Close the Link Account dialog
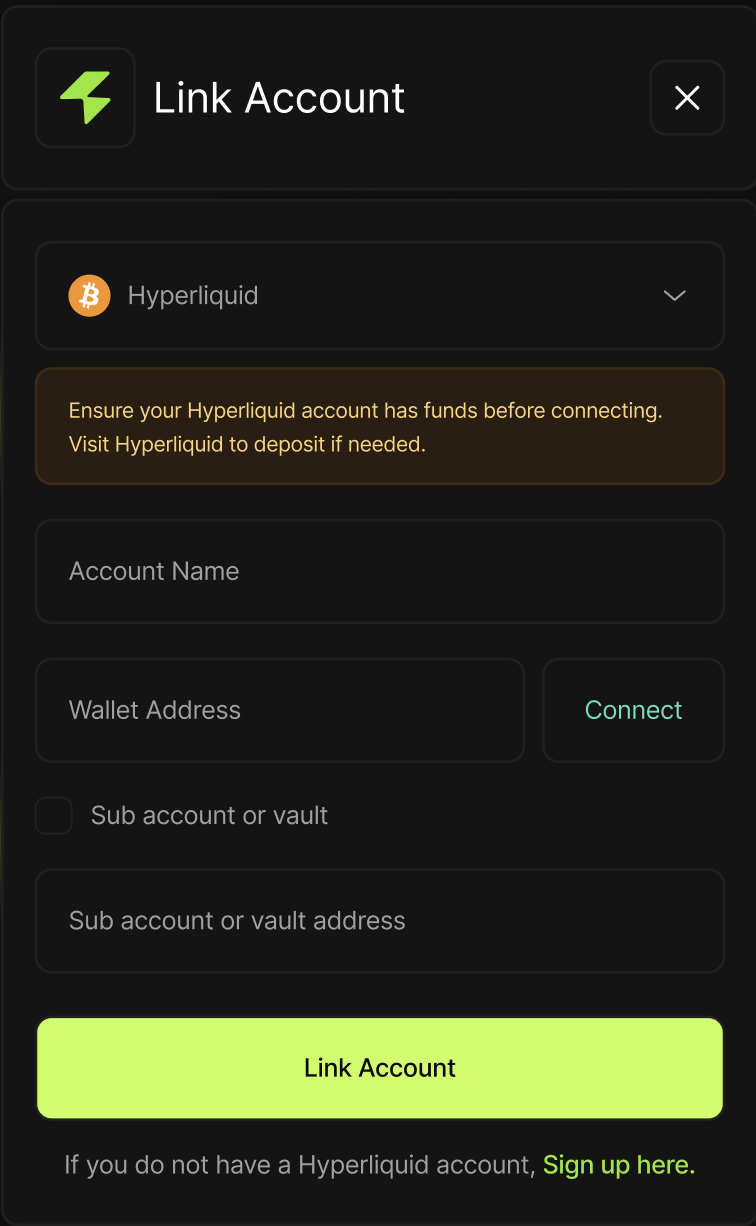The height and width of the screenshot is (1226, 756). coord(687,98)
